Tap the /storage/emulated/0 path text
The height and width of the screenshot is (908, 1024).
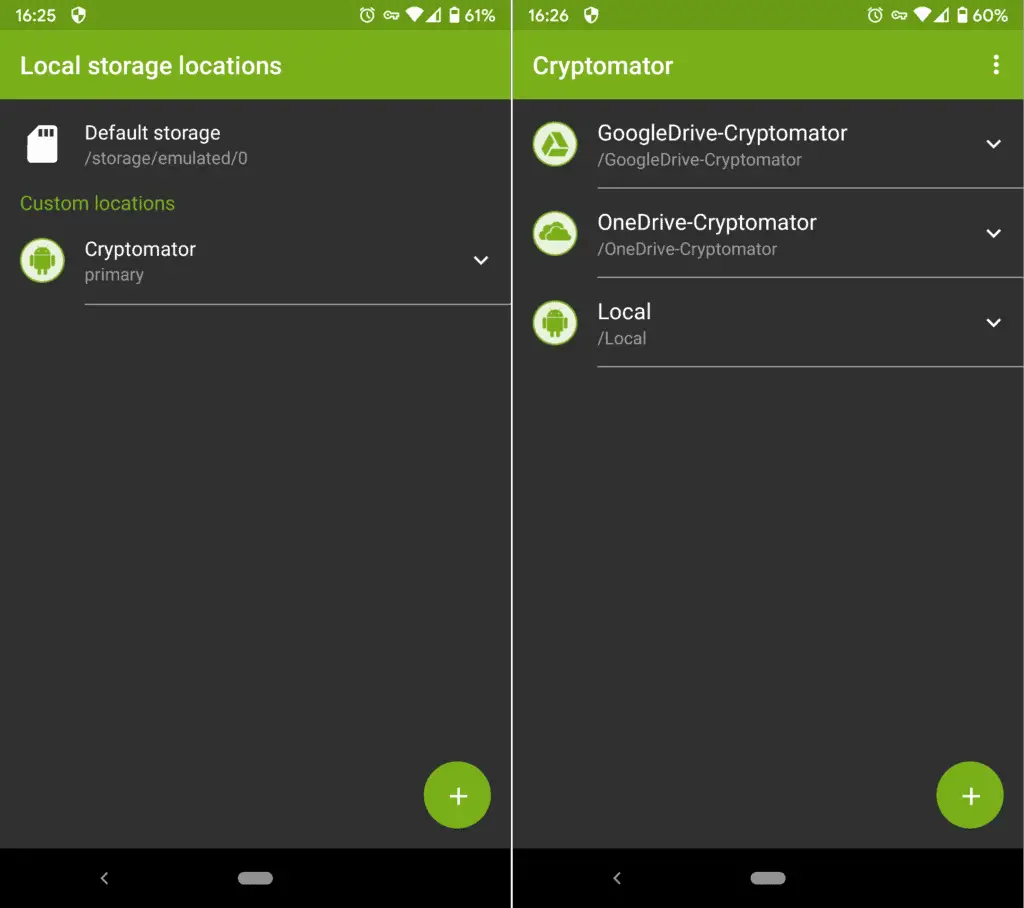166,158
